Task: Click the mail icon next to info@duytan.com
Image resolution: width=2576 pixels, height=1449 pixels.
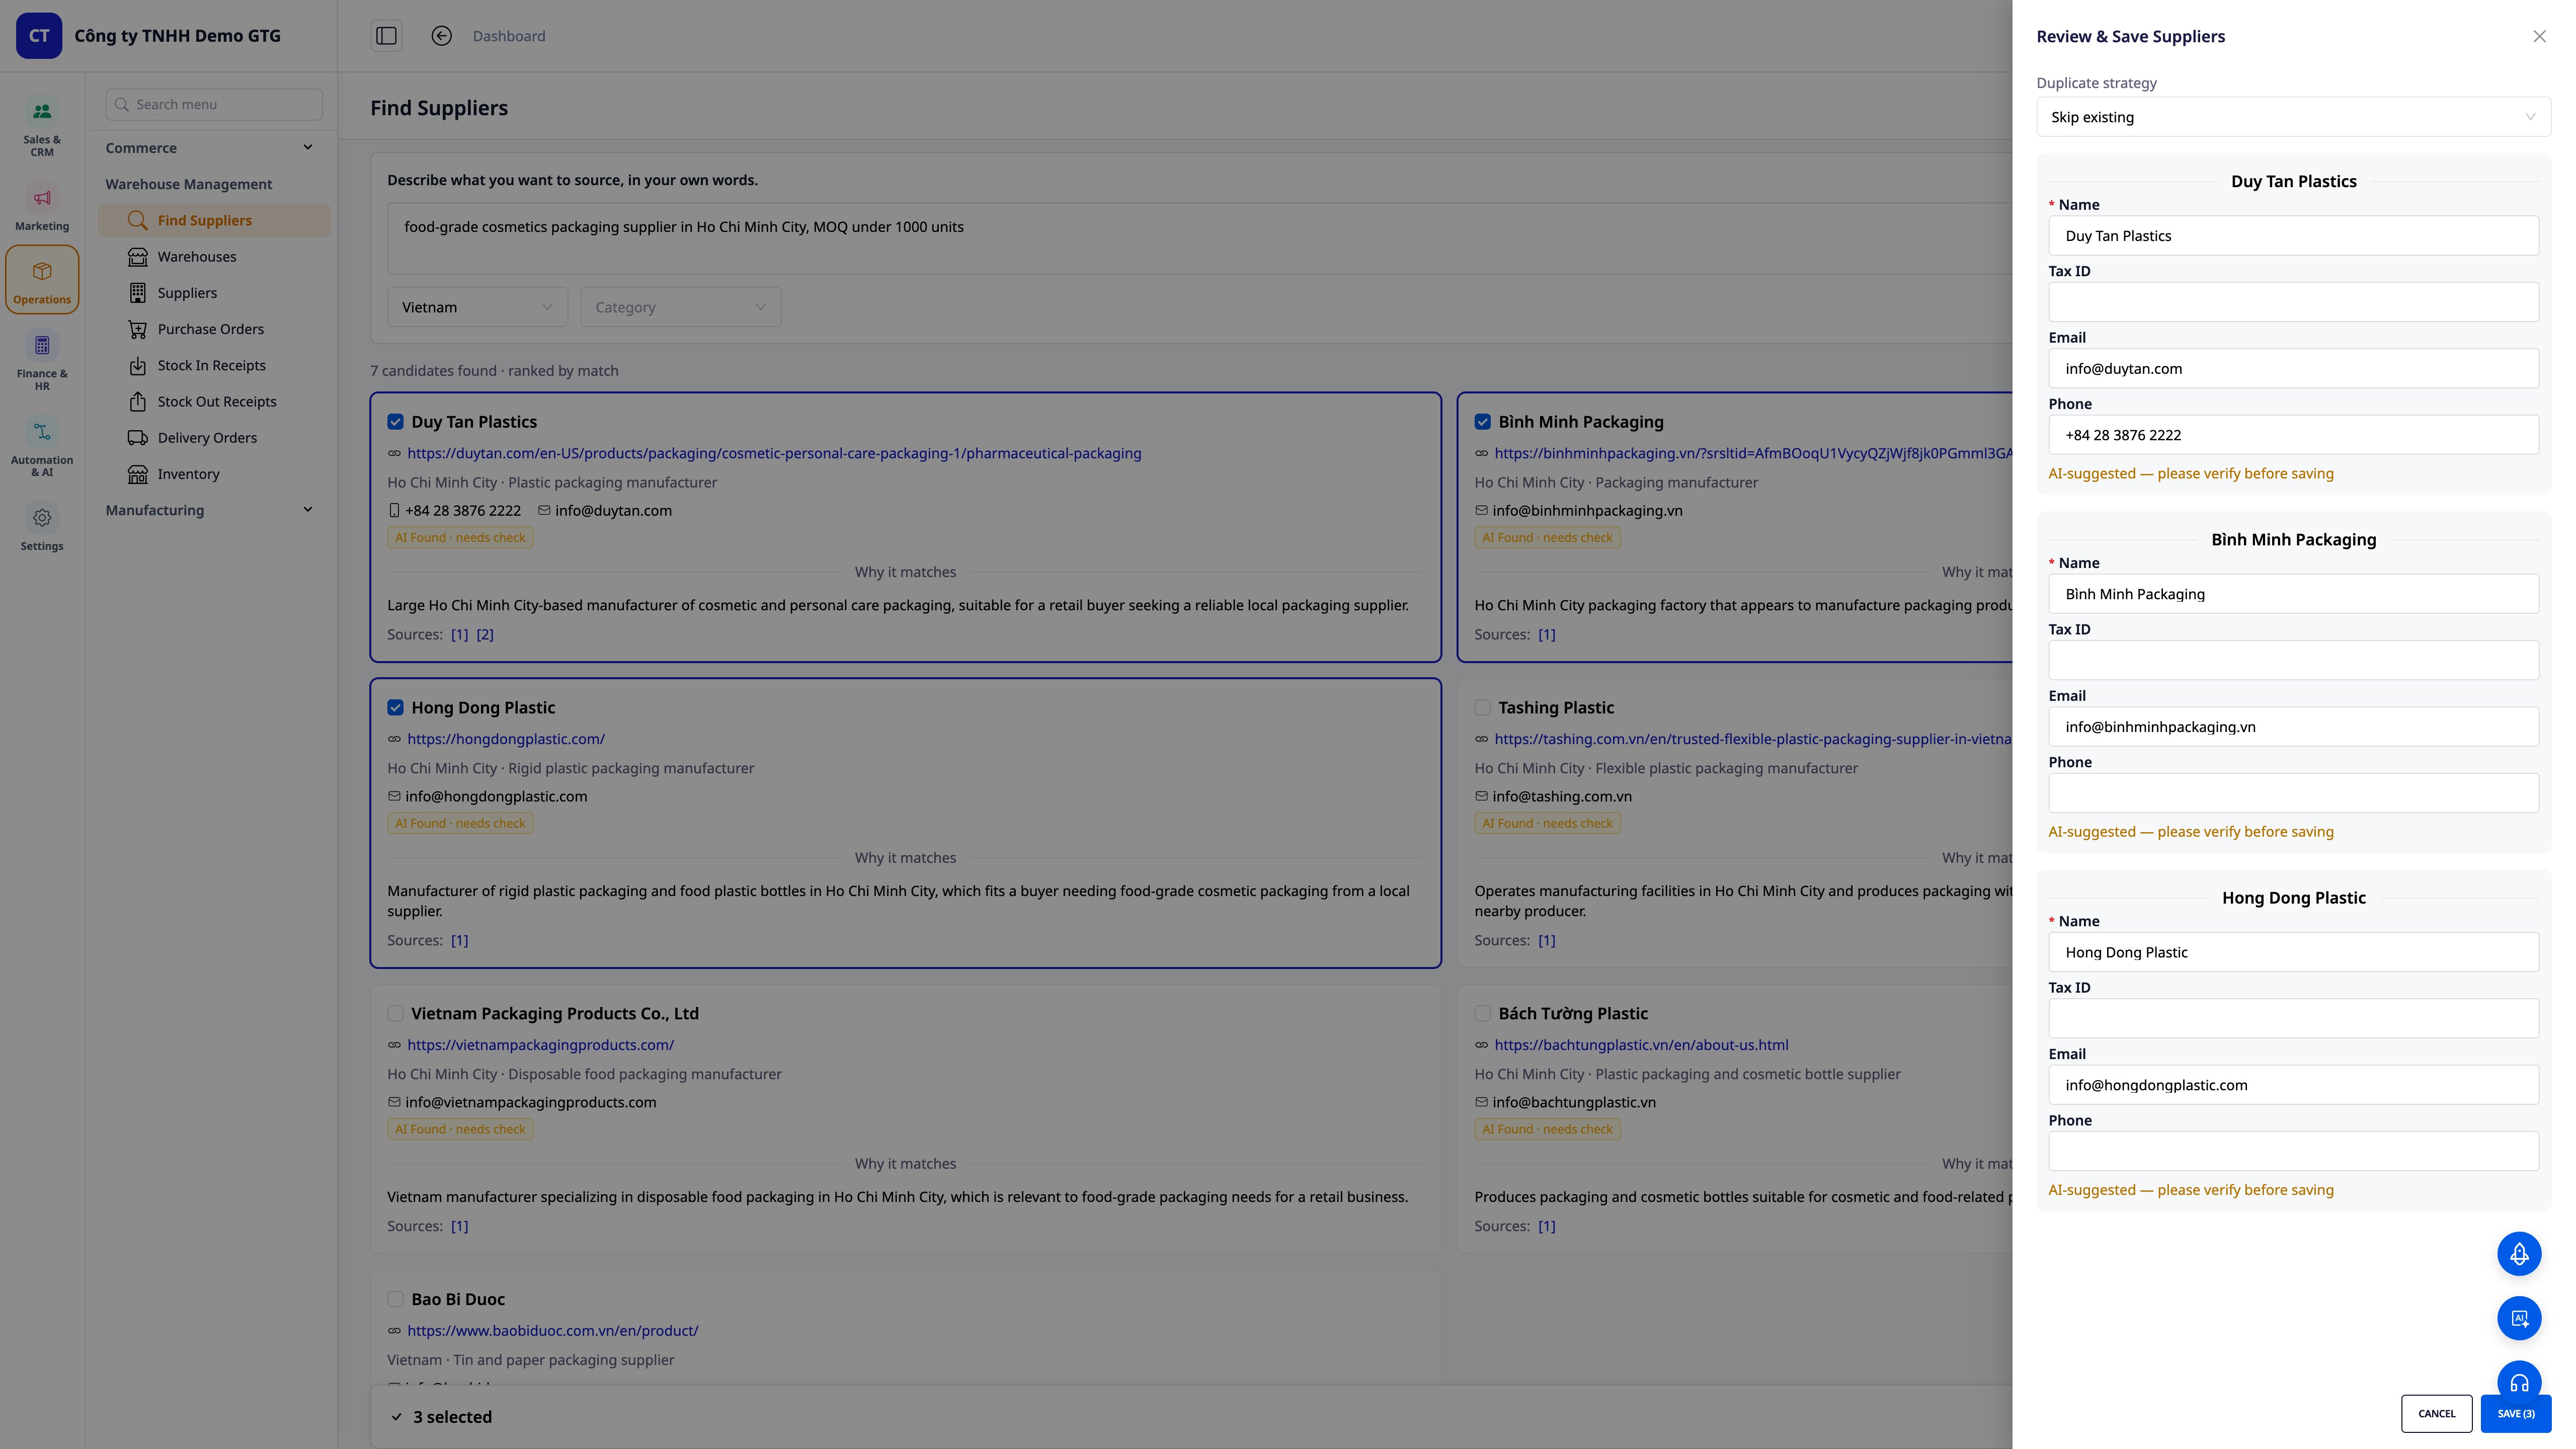Action: [544, 510]
